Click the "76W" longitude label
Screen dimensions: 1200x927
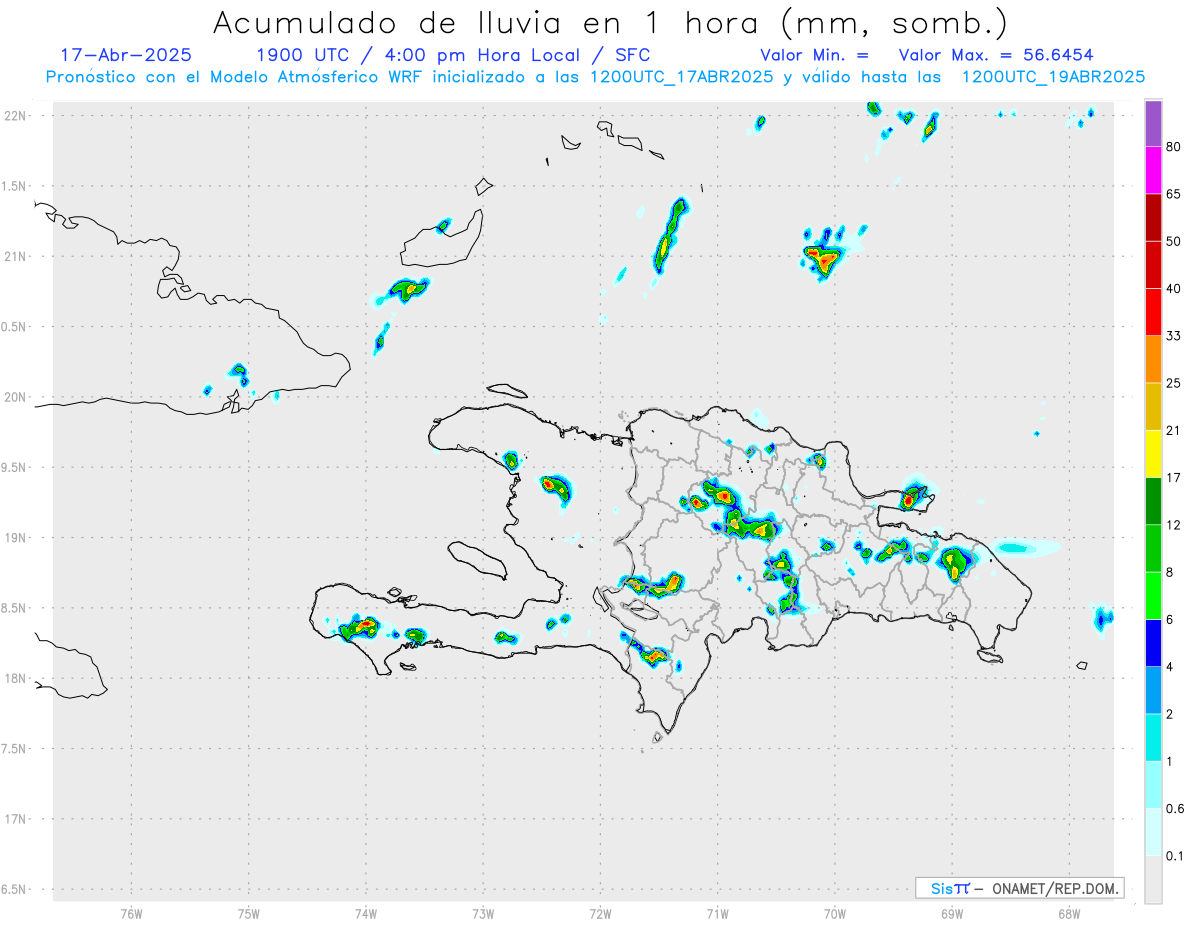pos(131,912)
